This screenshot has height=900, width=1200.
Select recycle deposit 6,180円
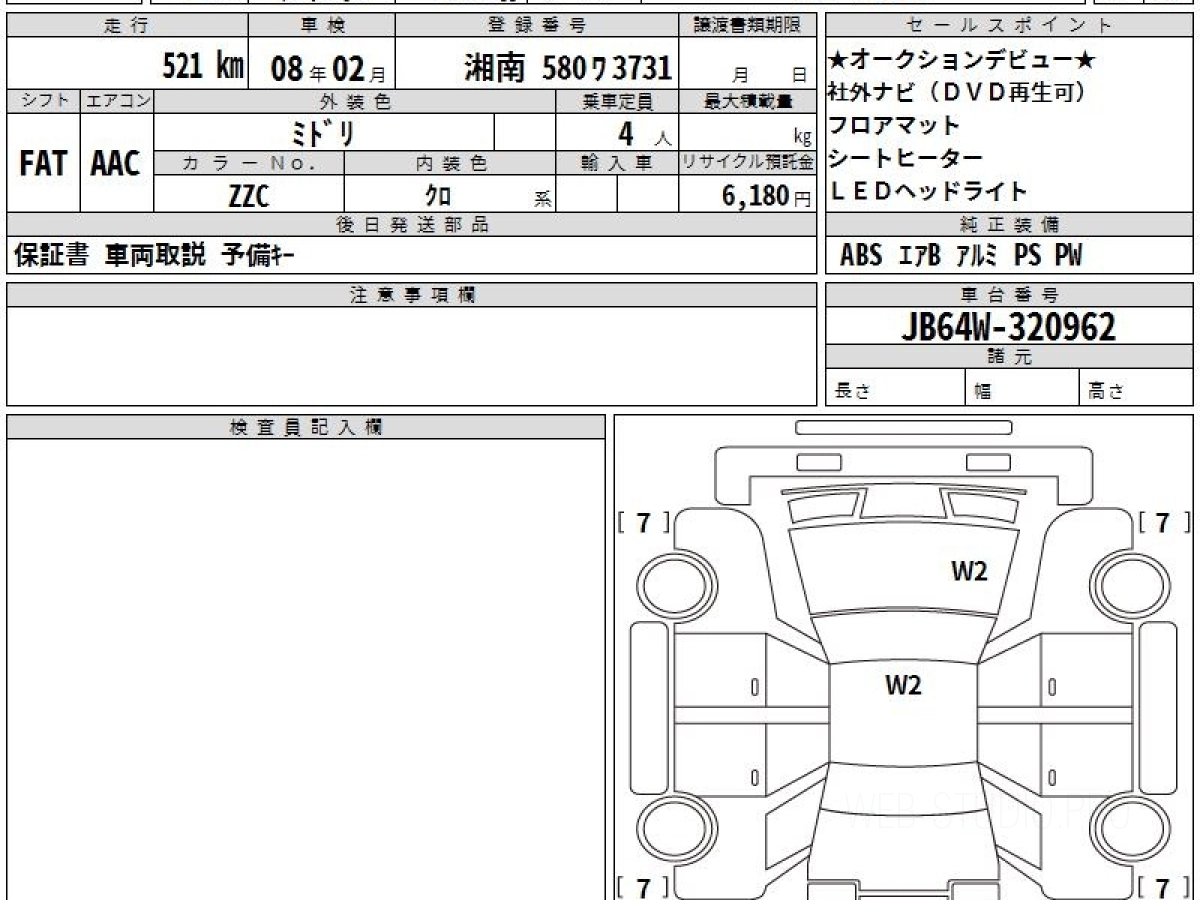click(x=766, y=196)
